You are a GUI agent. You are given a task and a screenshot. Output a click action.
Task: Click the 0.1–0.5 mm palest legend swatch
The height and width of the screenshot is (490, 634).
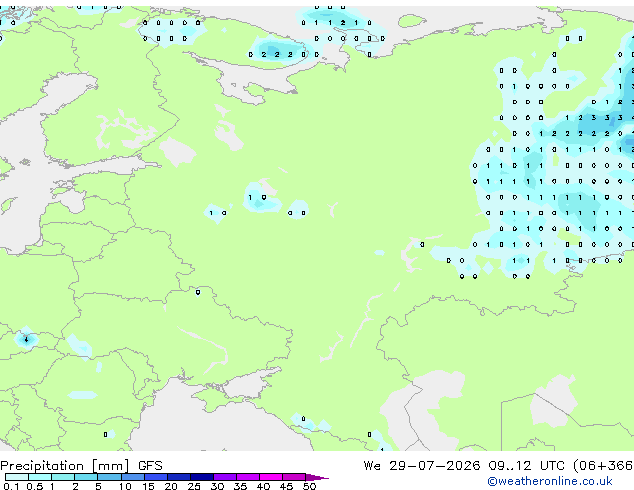[17, 477]
